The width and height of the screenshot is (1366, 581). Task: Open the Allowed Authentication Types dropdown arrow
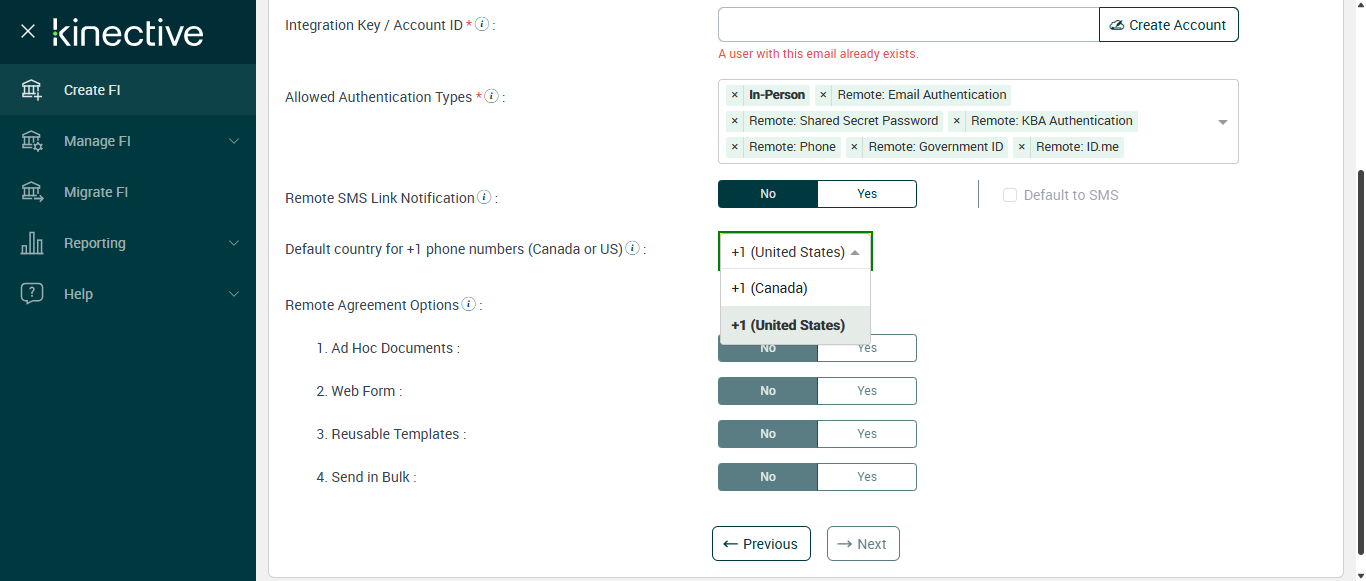(x=1222, y=122)
